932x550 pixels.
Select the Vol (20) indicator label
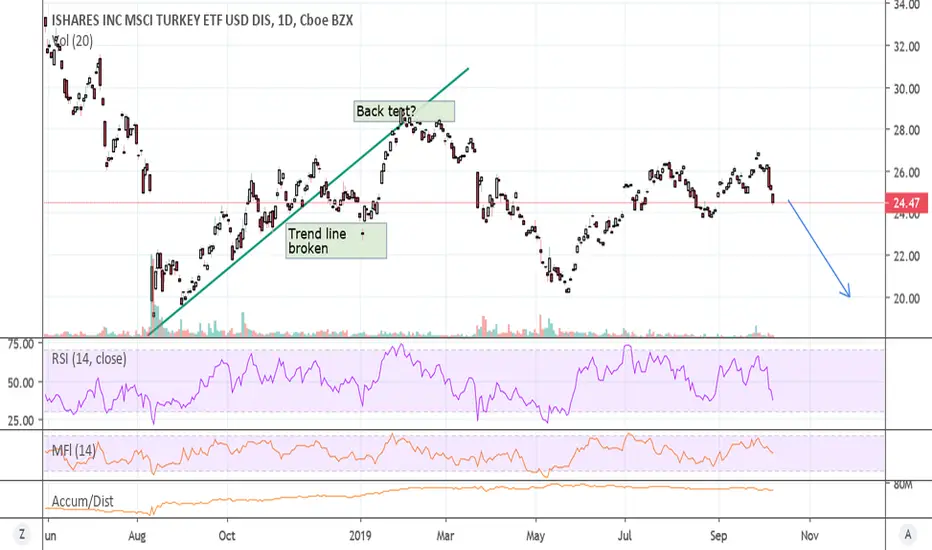coord(73,41)
